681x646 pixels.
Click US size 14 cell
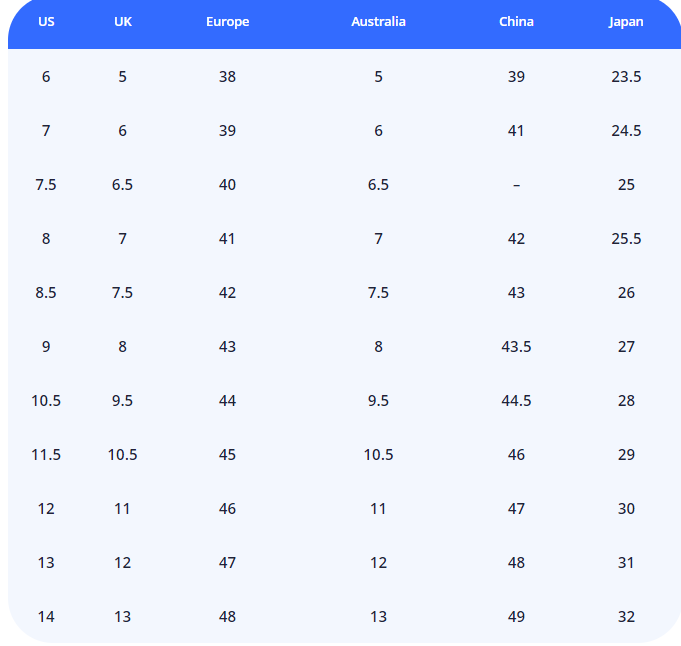(46, 617)
